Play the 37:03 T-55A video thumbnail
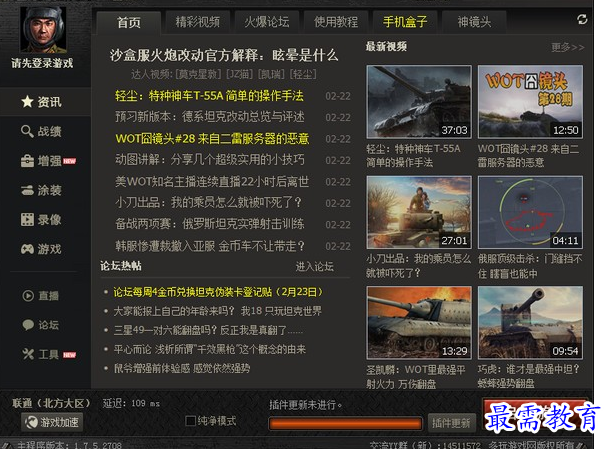609x449 pixels. (x=419, y=102)
